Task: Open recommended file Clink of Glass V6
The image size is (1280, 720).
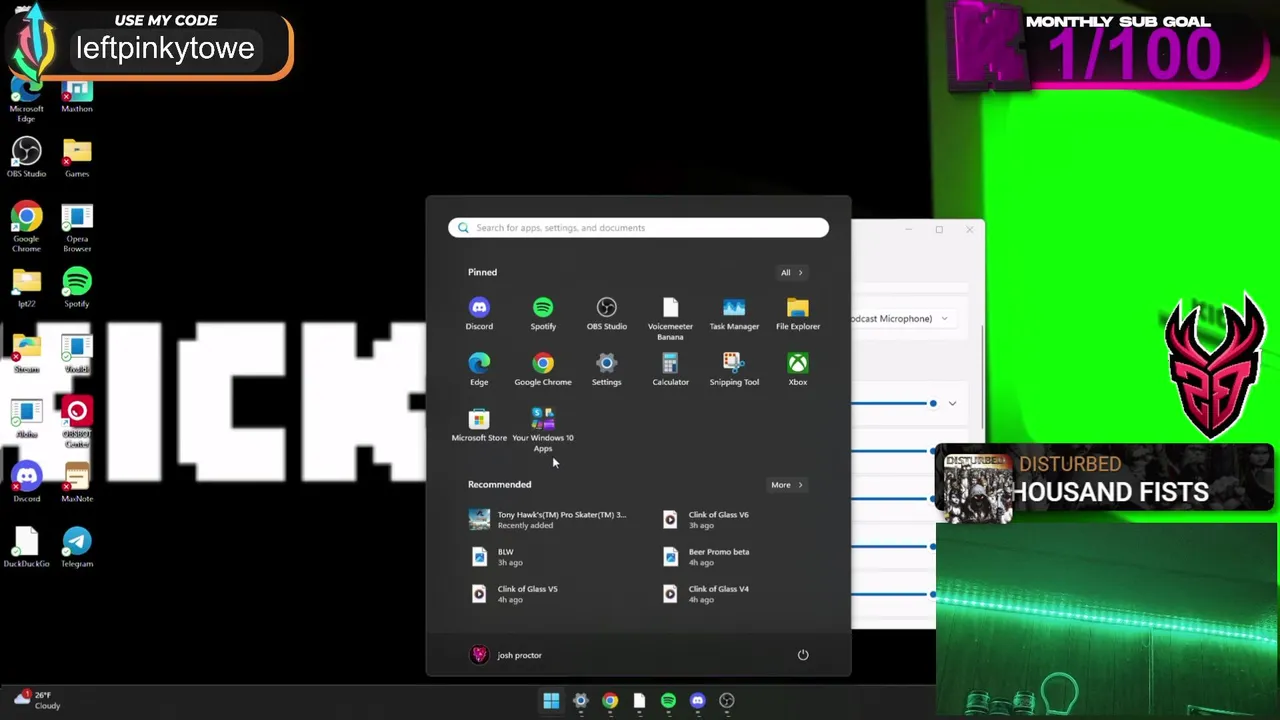Action: (706, 520)
